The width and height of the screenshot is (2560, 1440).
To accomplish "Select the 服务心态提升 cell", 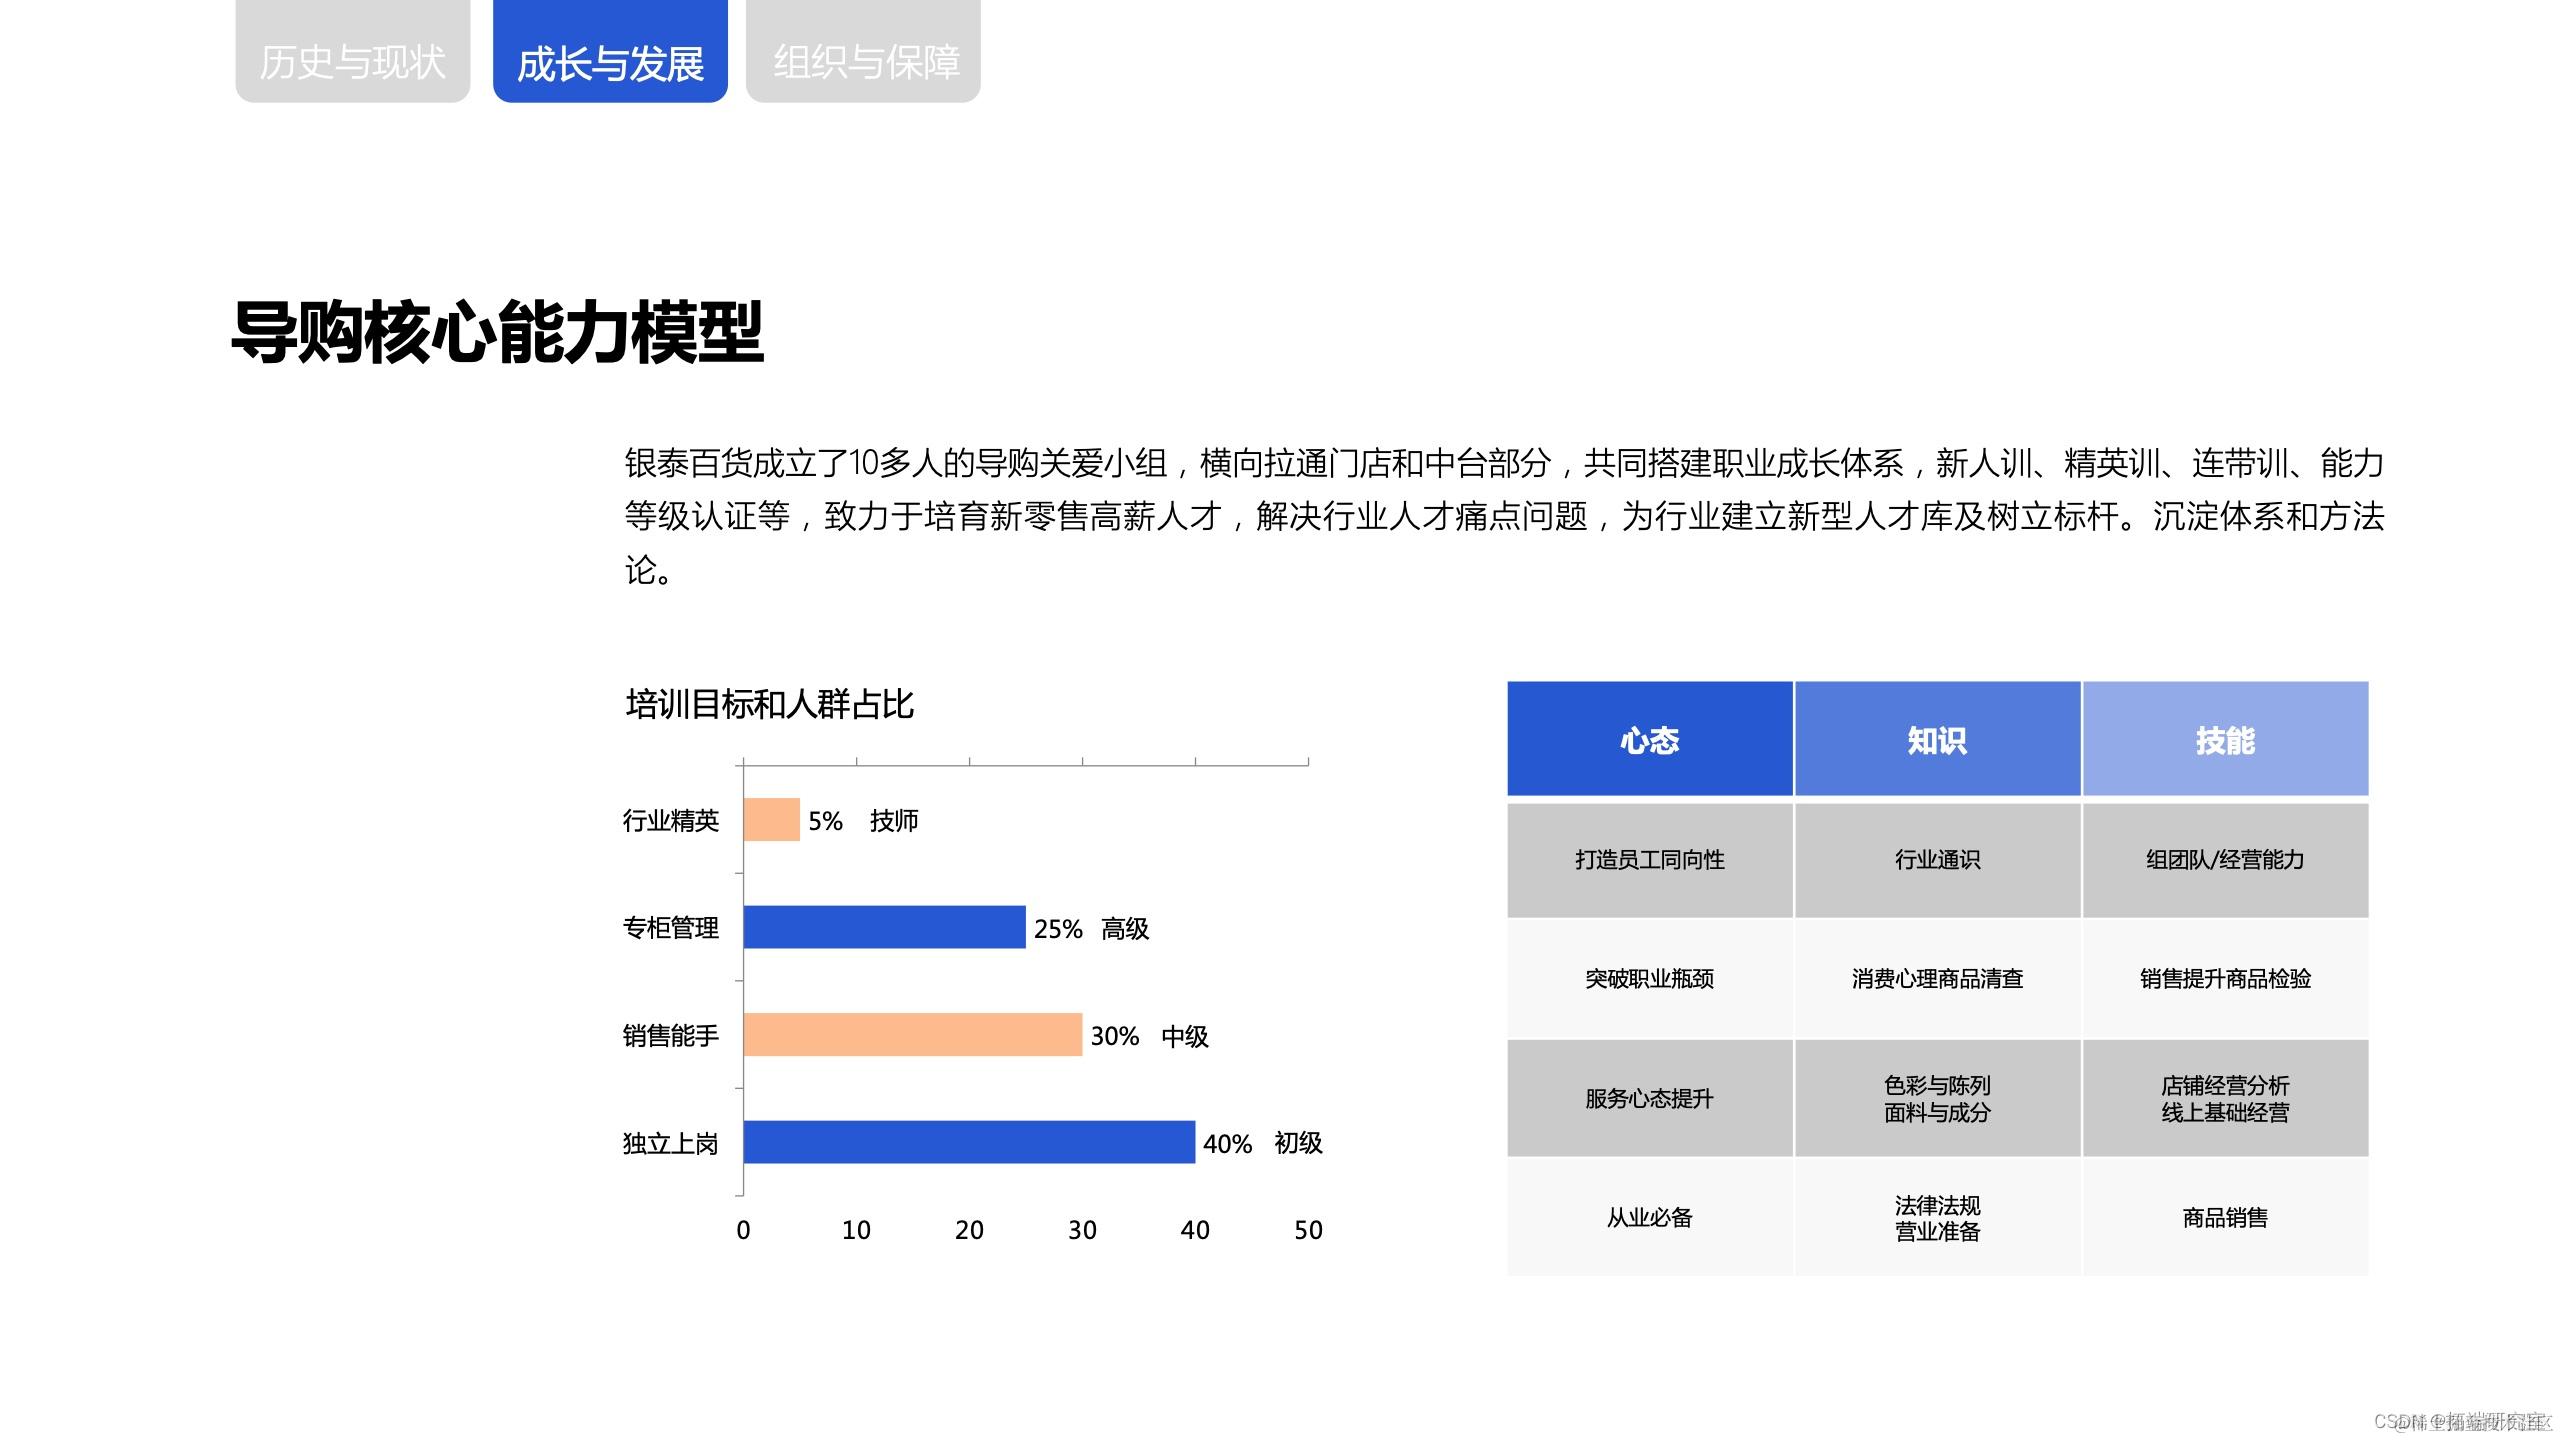I will pyautogui.click(x=1649, y=1098).
